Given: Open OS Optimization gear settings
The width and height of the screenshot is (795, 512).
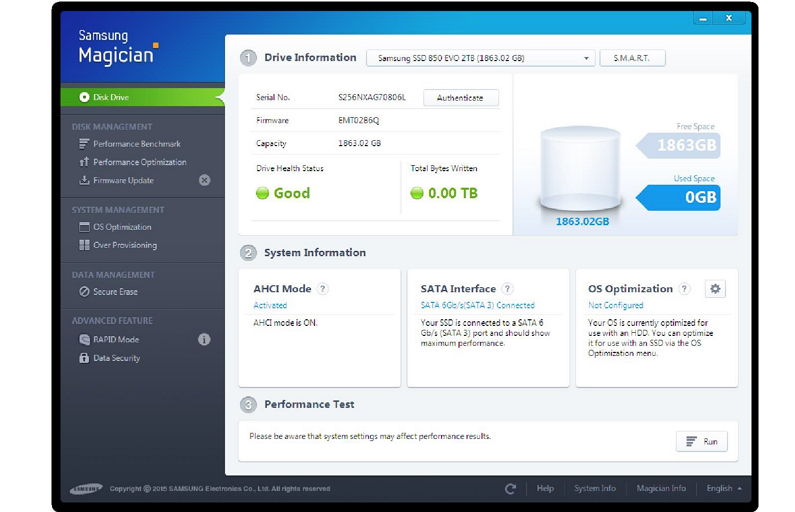Looking at the screenshot, I should tap(715, 289).
